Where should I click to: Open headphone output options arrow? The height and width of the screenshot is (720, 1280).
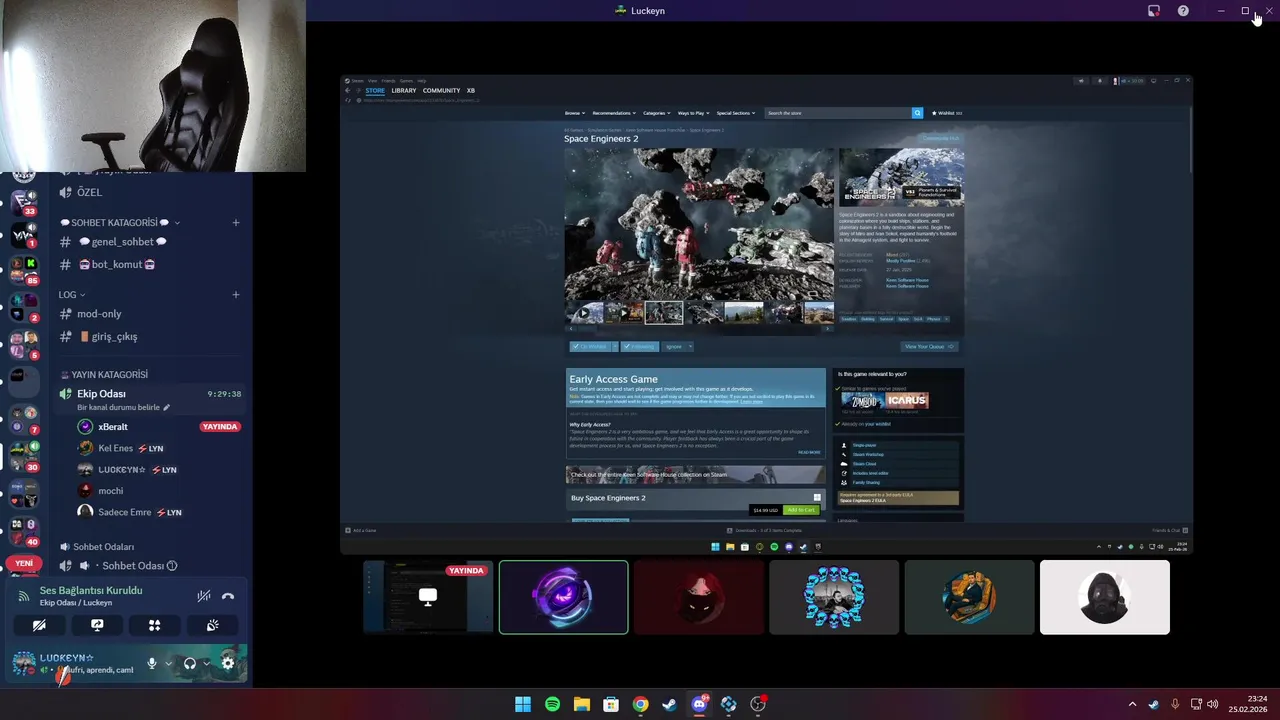tap(207, 663)
